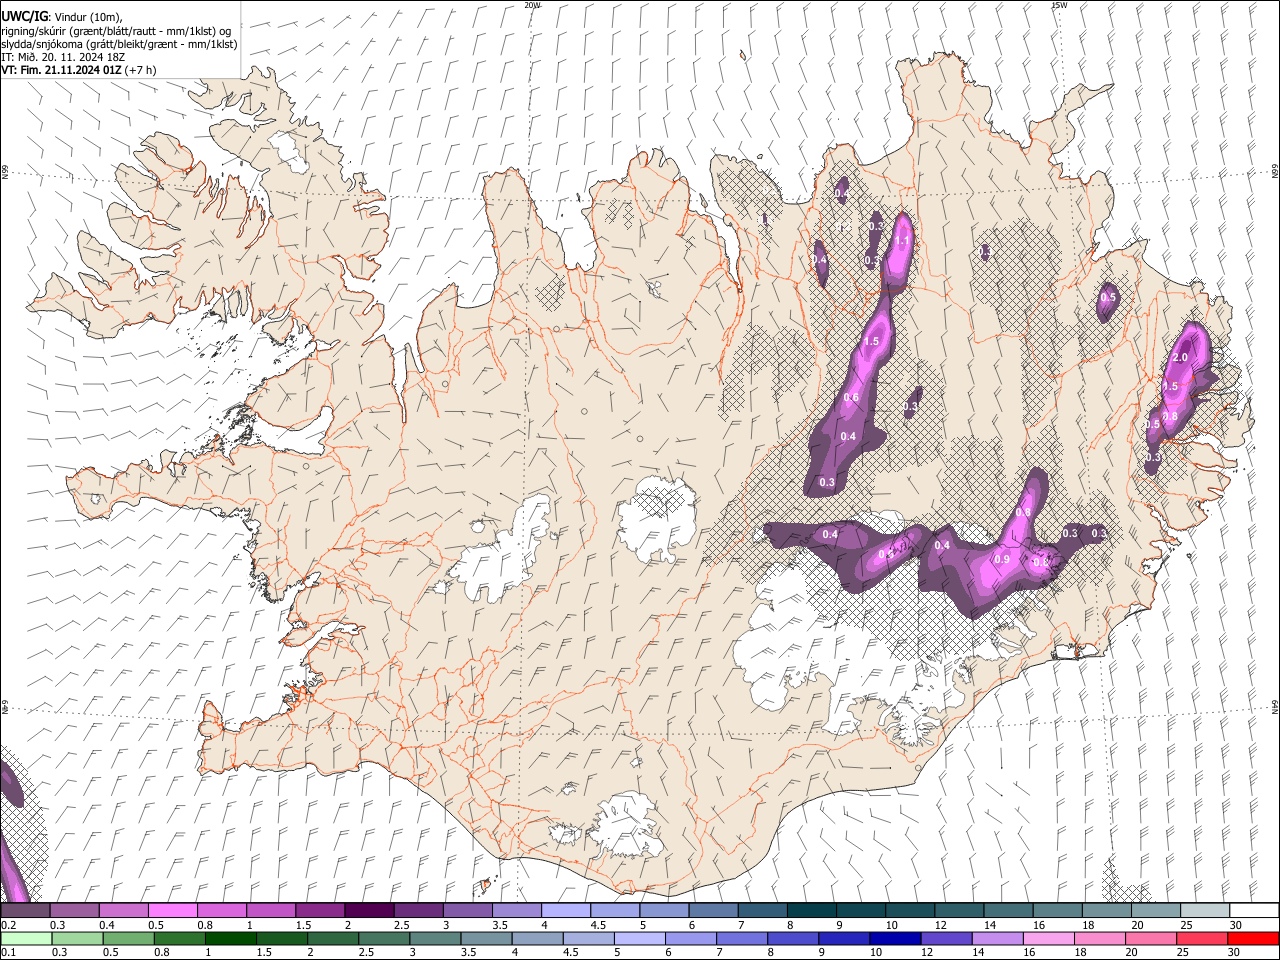Select bright pink upper legend swatch 0.5 to 0.8
Screen dimensions: 1280x960
tap(173, 911)
